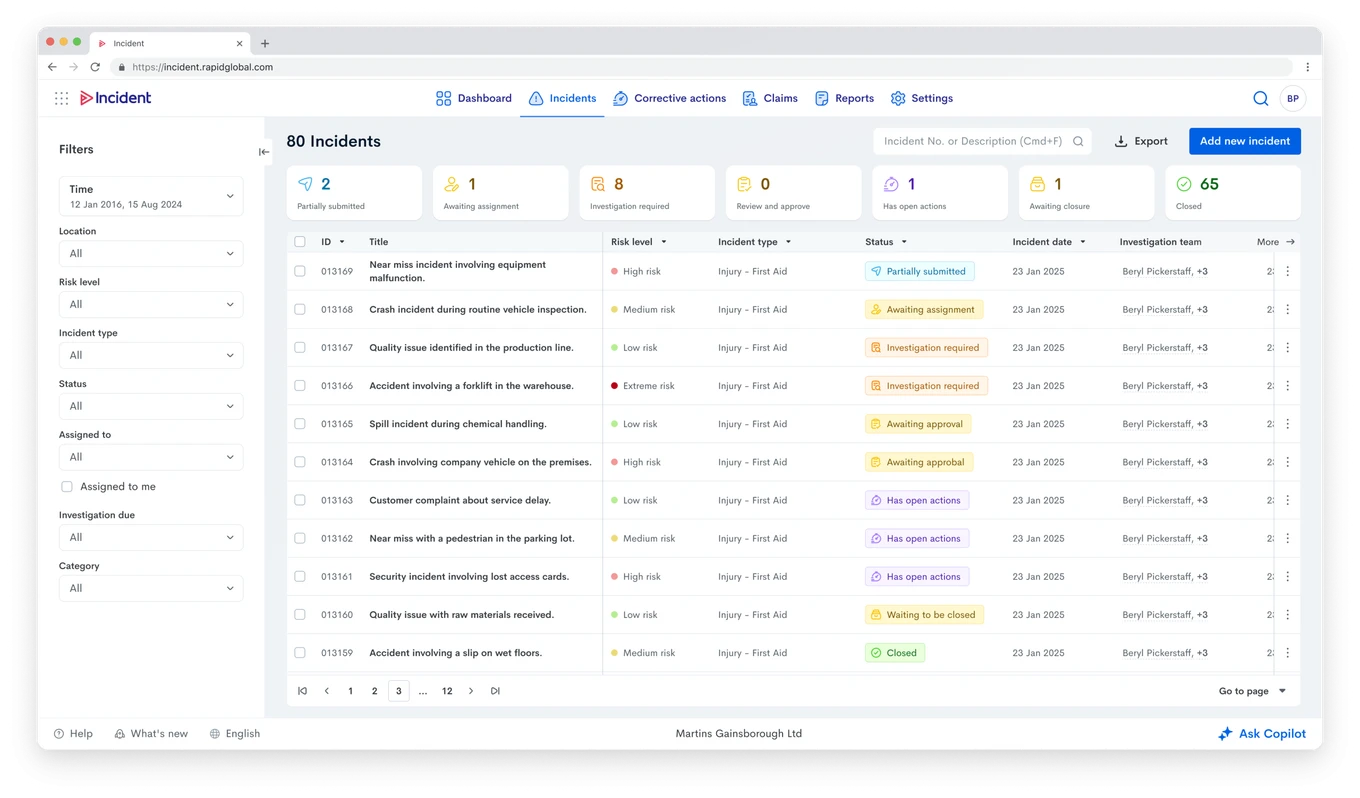1360x798 pixels.
Task: Enable the Assigned to me checkbox
Action: point(67,487)
